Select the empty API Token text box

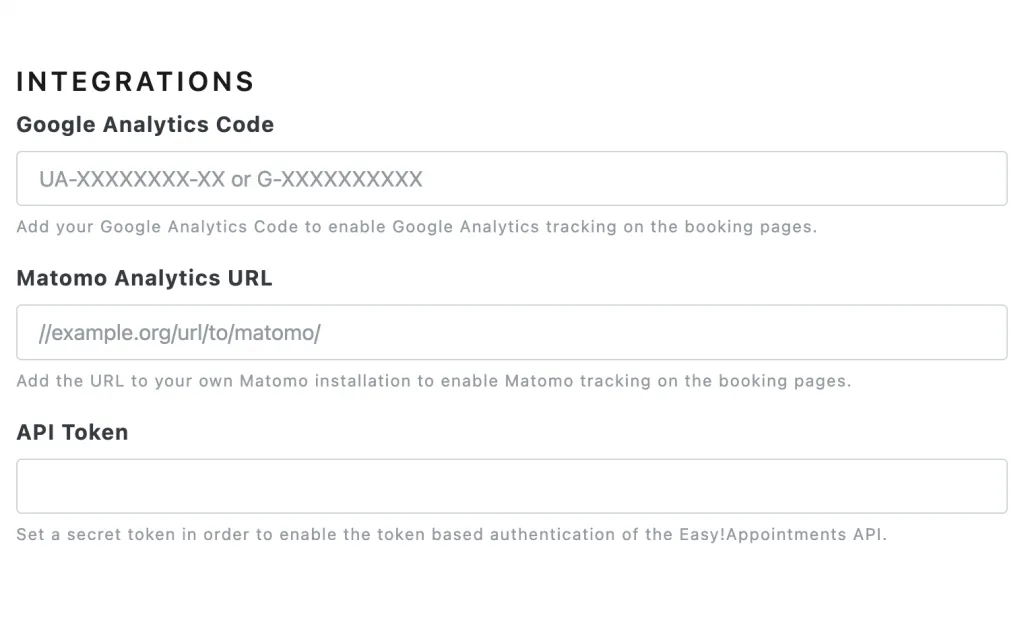(511, 486)
